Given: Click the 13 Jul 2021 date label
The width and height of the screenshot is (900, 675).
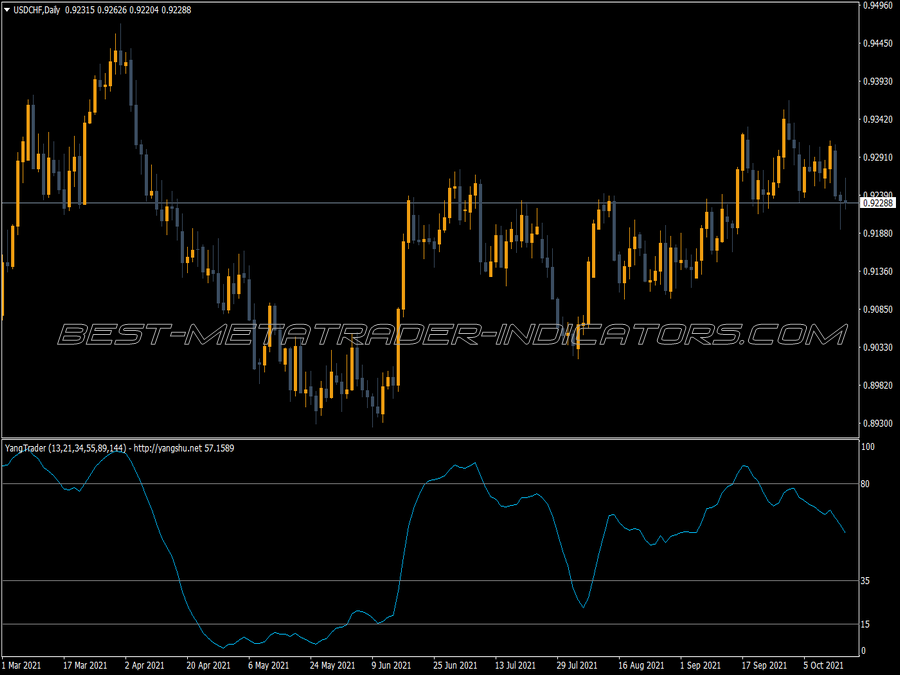Looking at the screenshot, I should coord(515,666).
